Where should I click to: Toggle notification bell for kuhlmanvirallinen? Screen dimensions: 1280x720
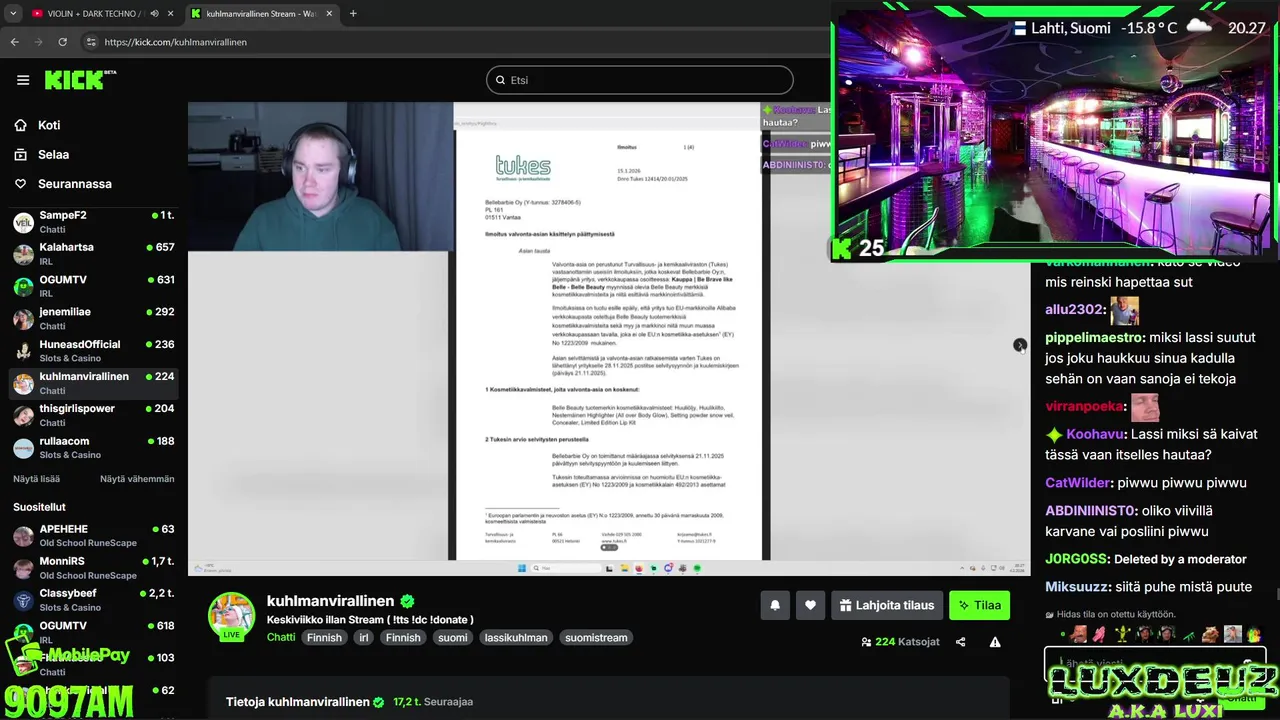pos(774,605)
